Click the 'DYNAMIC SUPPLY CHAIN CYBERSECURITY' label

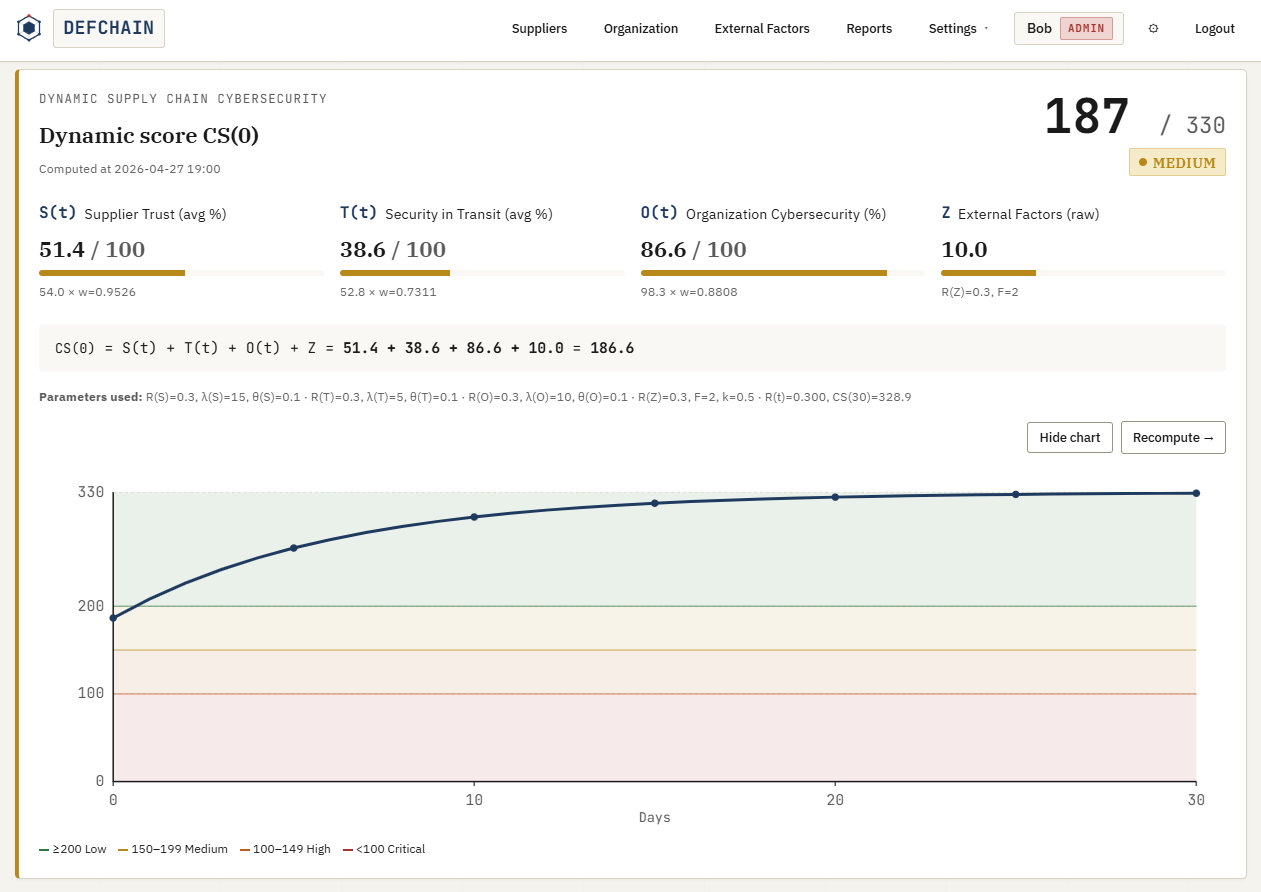(x=183, y=99)
